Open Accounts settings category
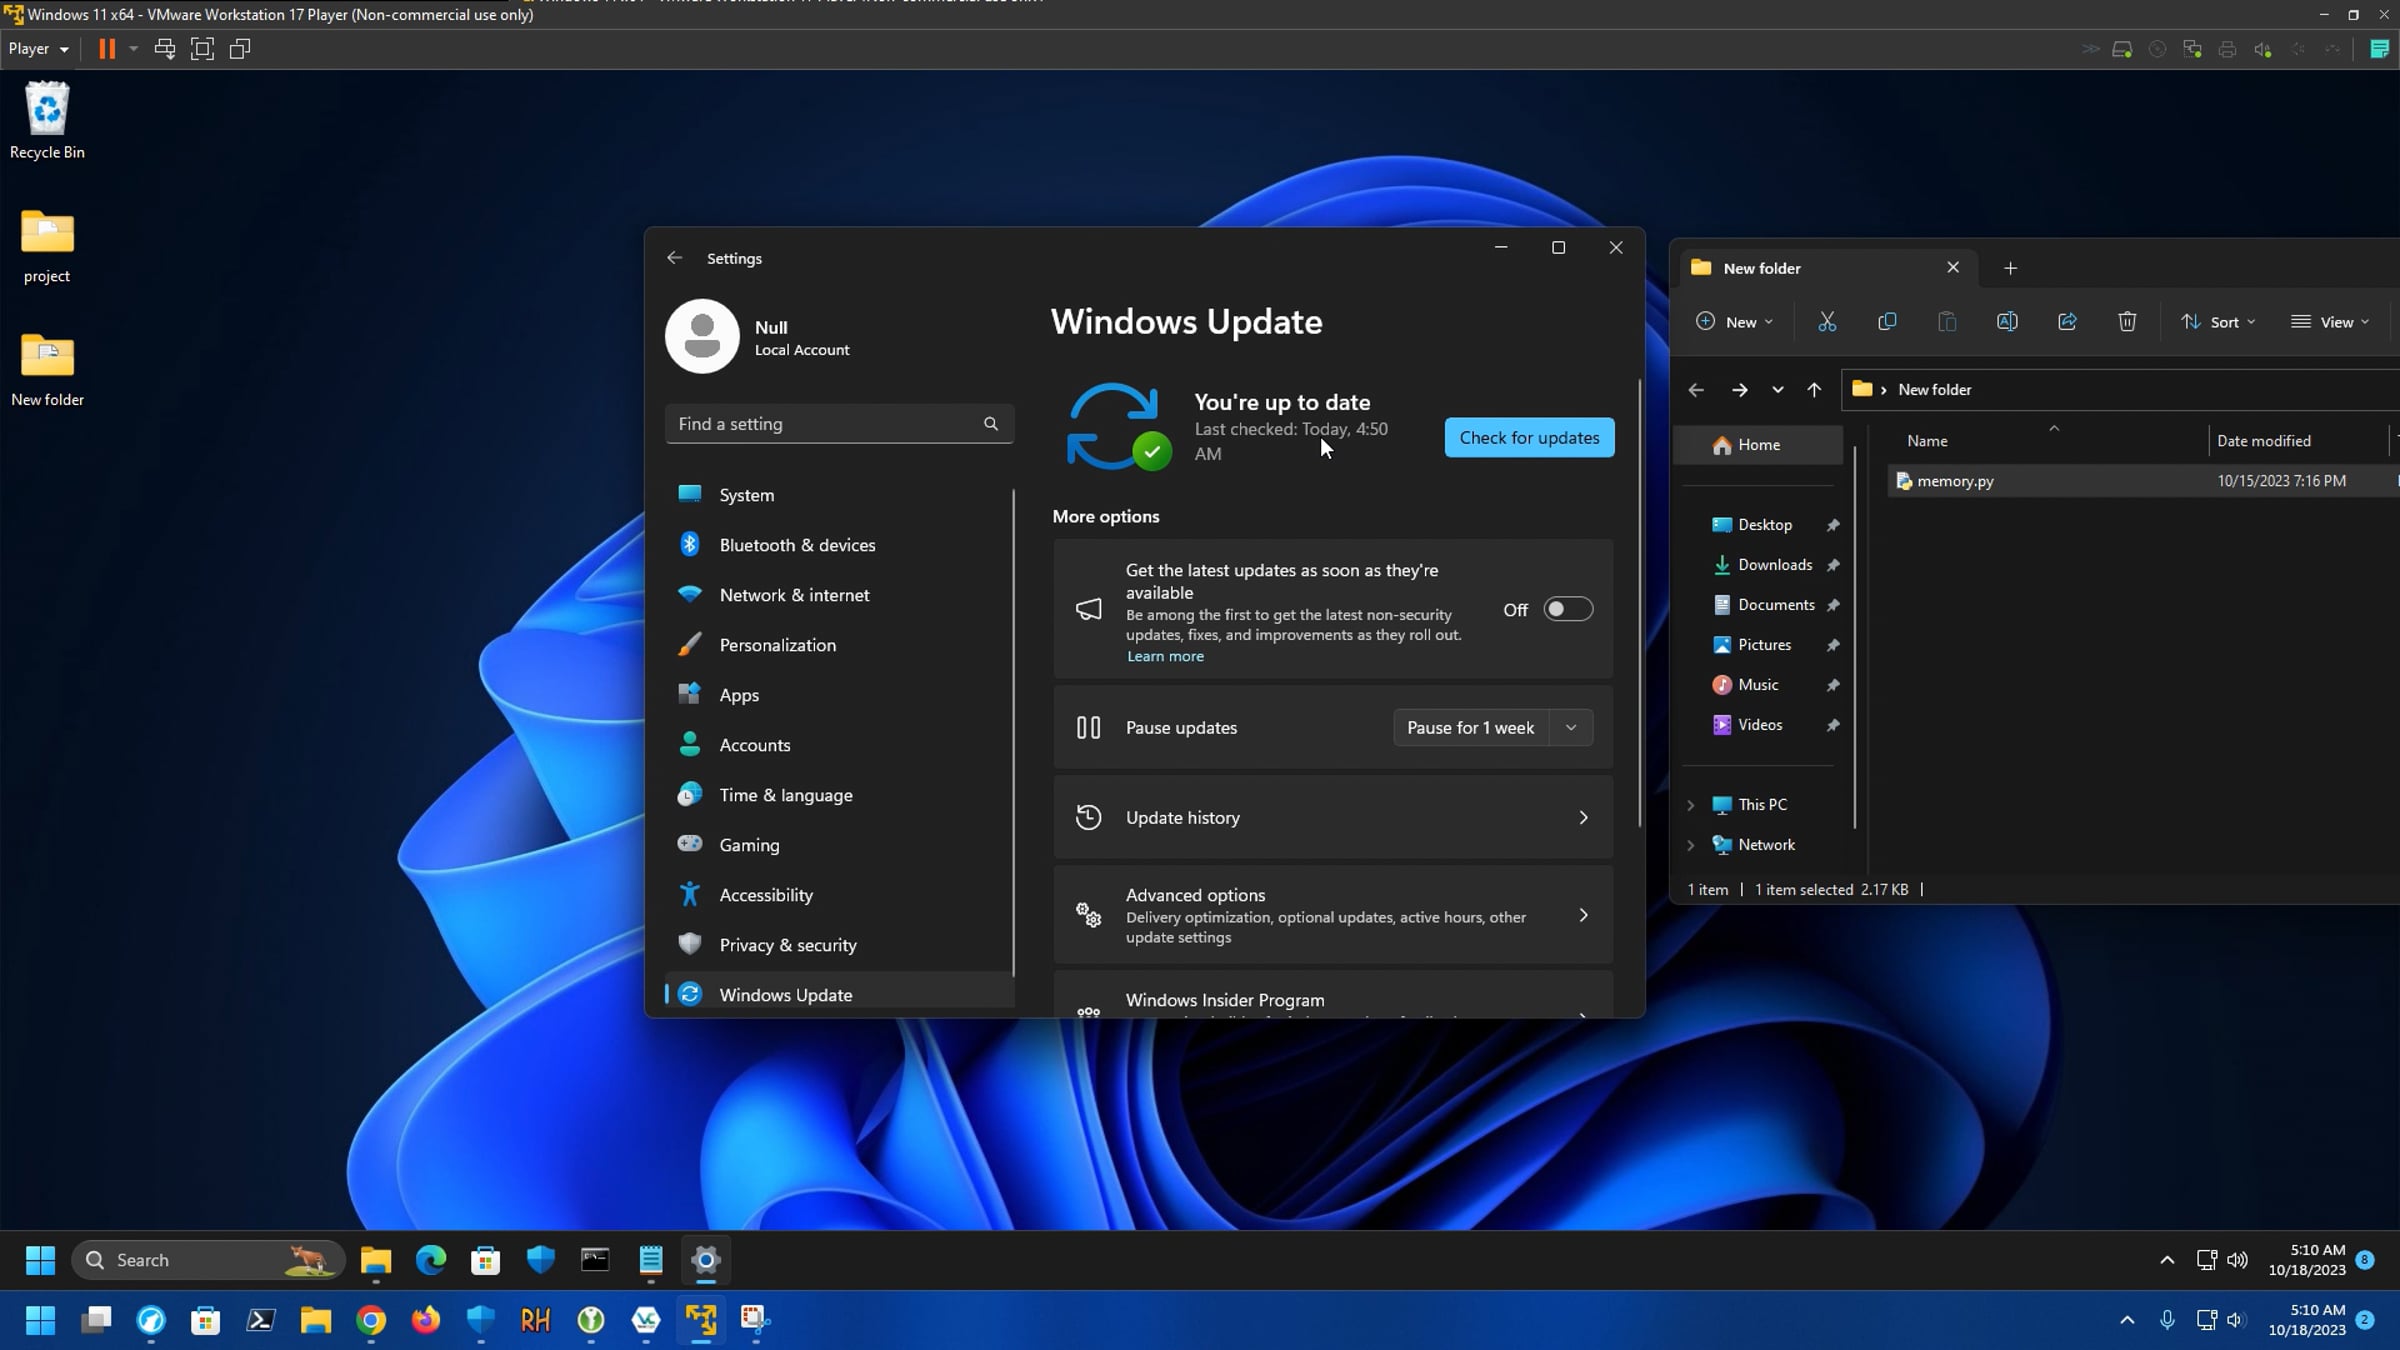 coord(839,745)
